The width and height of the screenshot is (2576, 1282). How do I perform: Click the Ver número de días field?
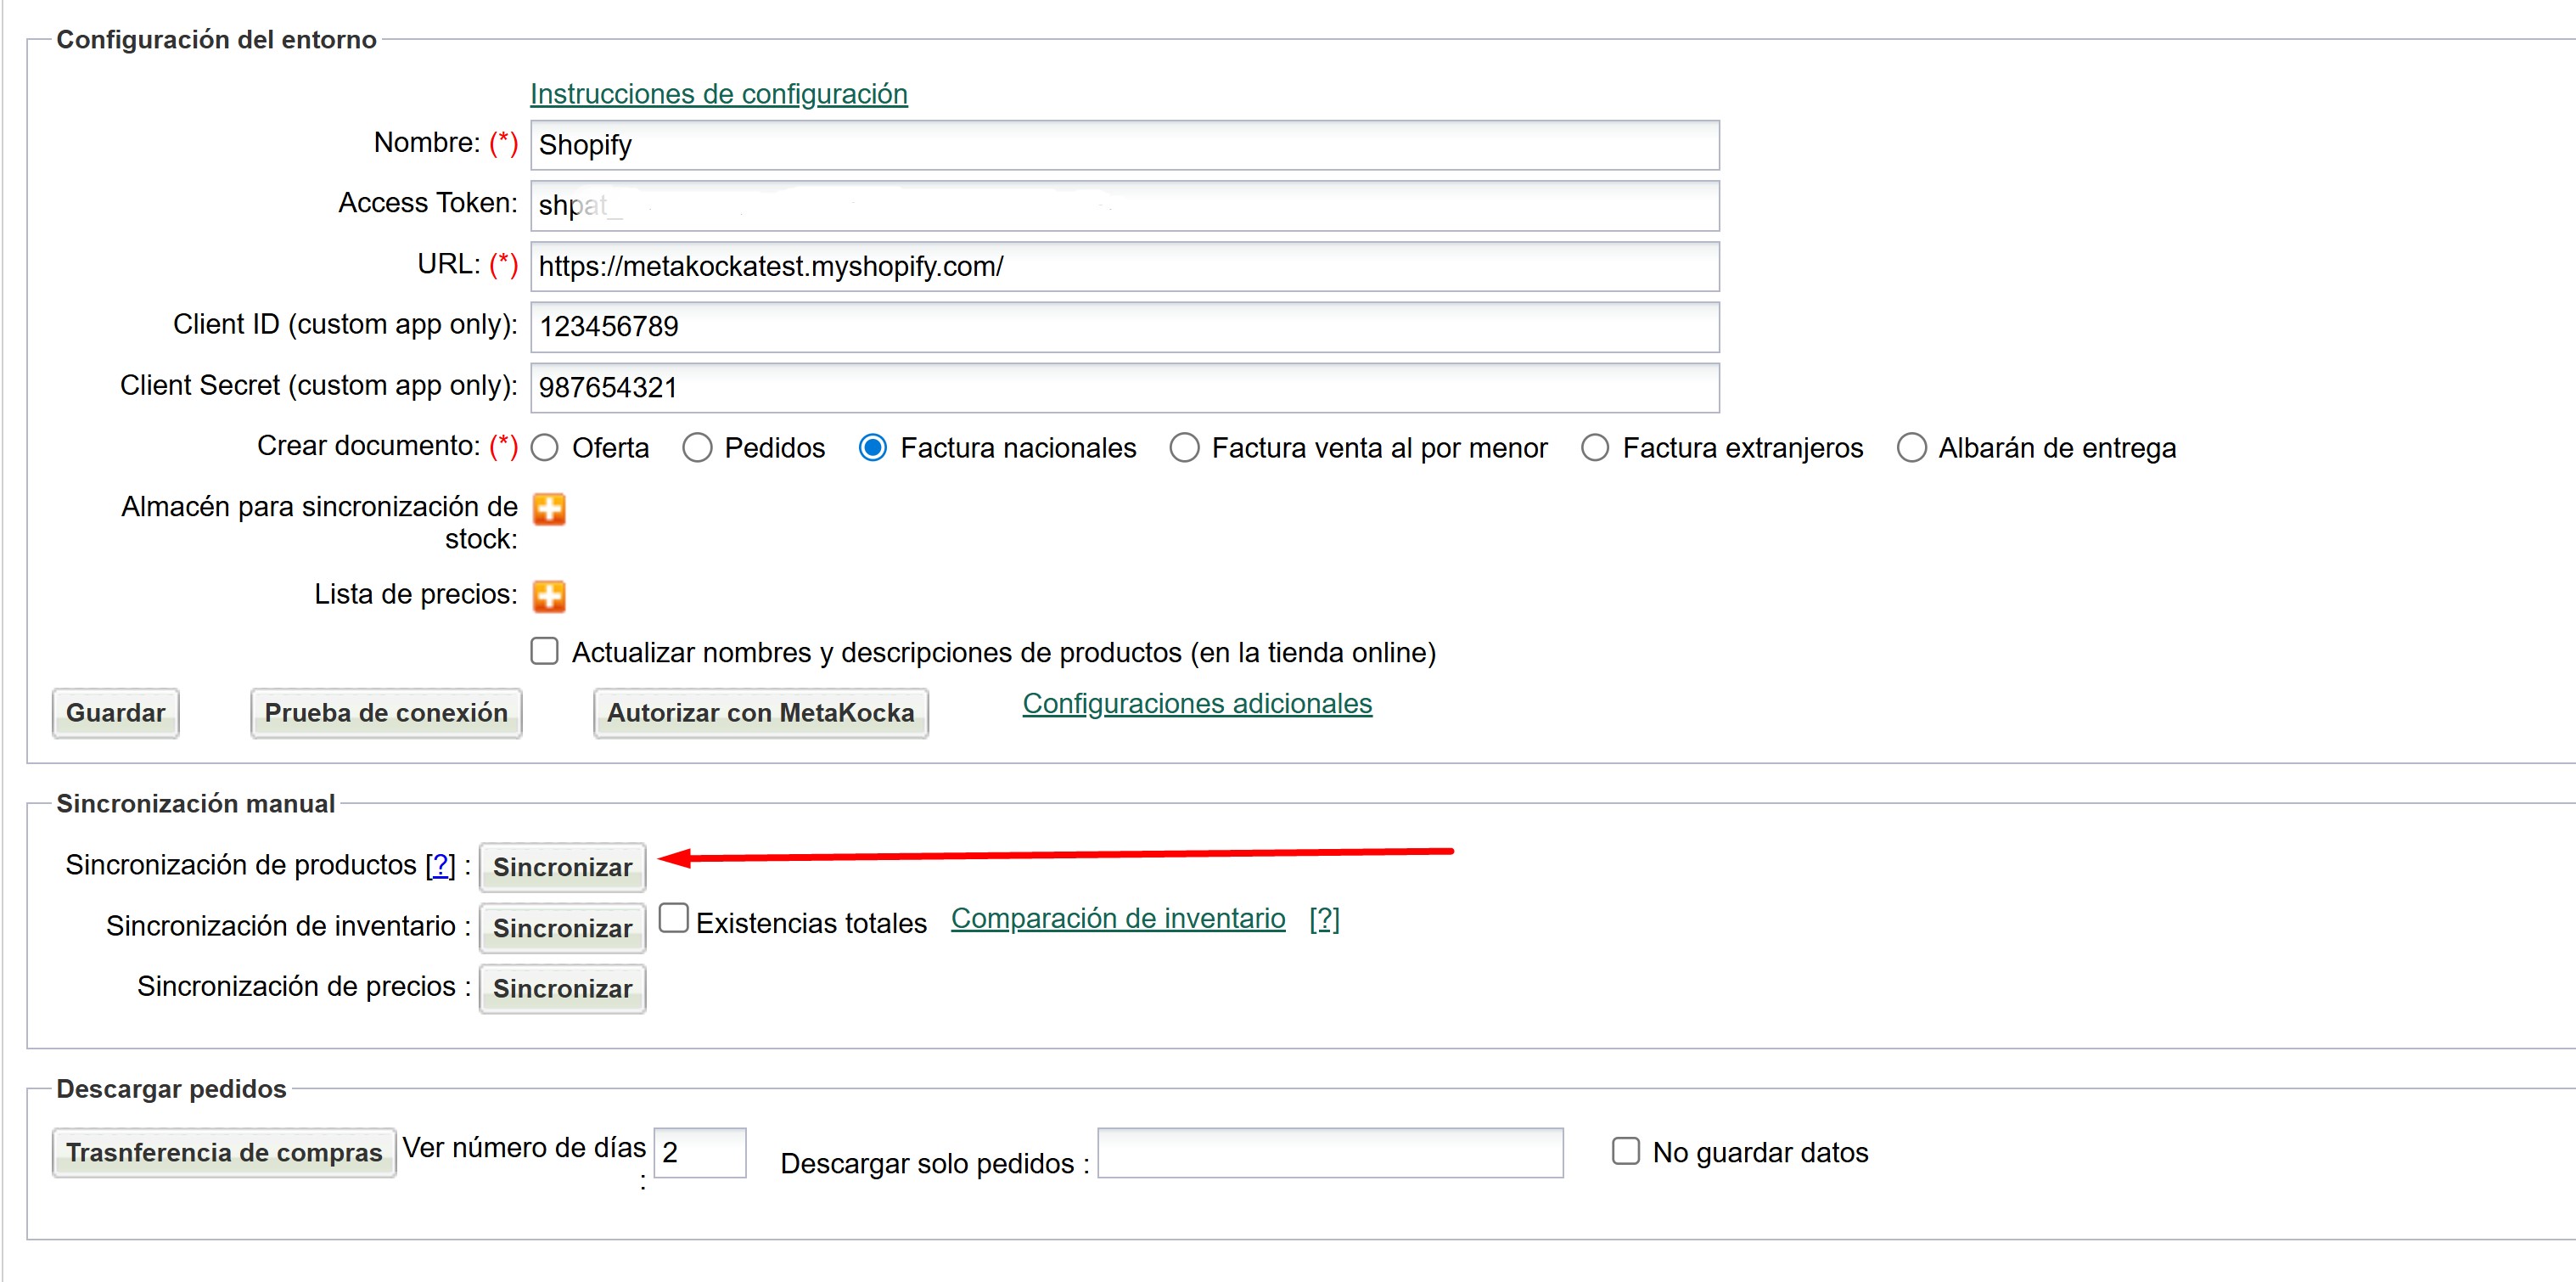pyautogui.click(x=700, y=1153)
